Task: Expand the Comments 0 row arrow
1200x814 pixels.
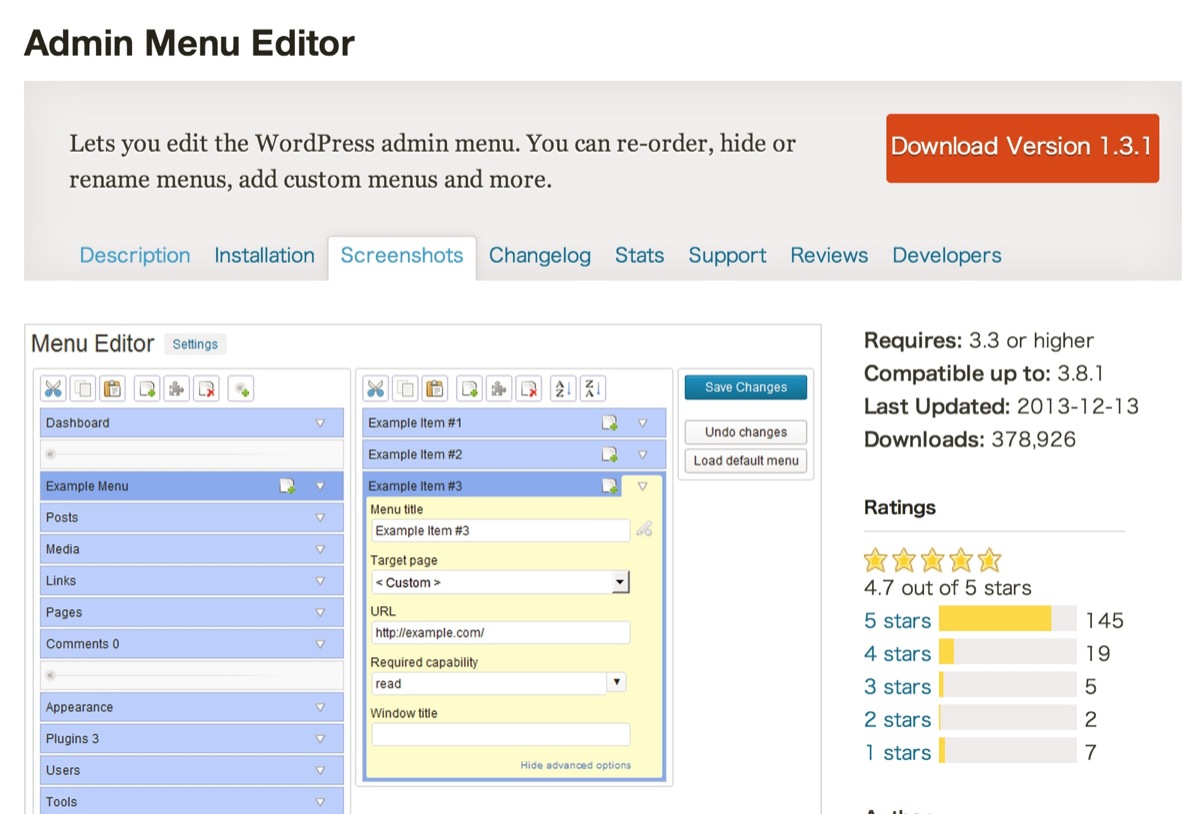Action: [321, 644]
